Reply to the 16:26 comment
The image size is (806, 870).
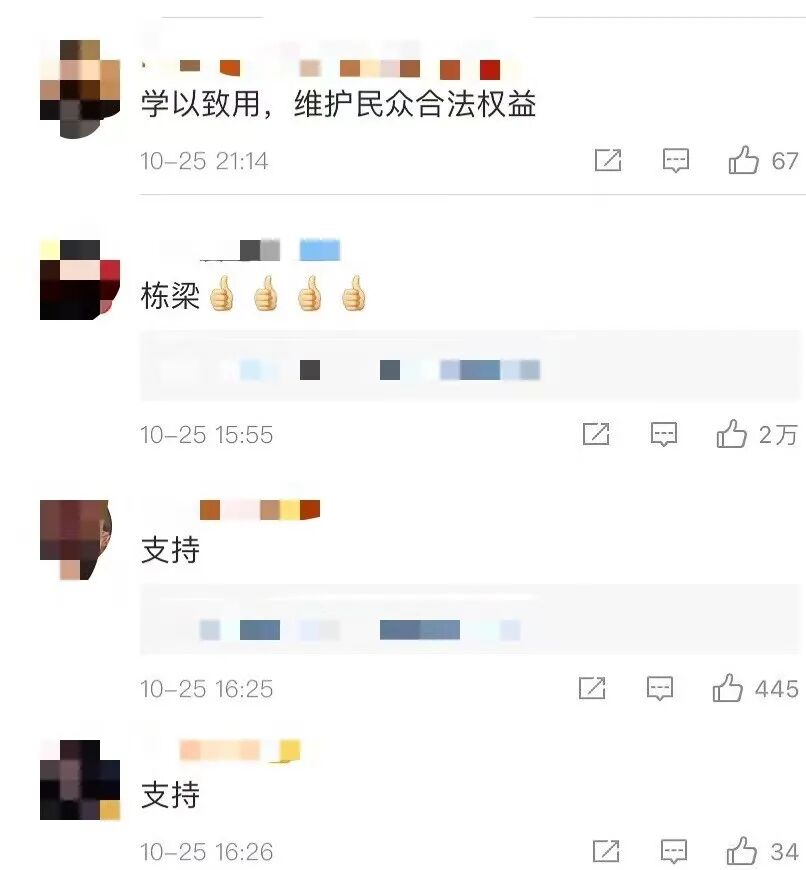(674, 851)
